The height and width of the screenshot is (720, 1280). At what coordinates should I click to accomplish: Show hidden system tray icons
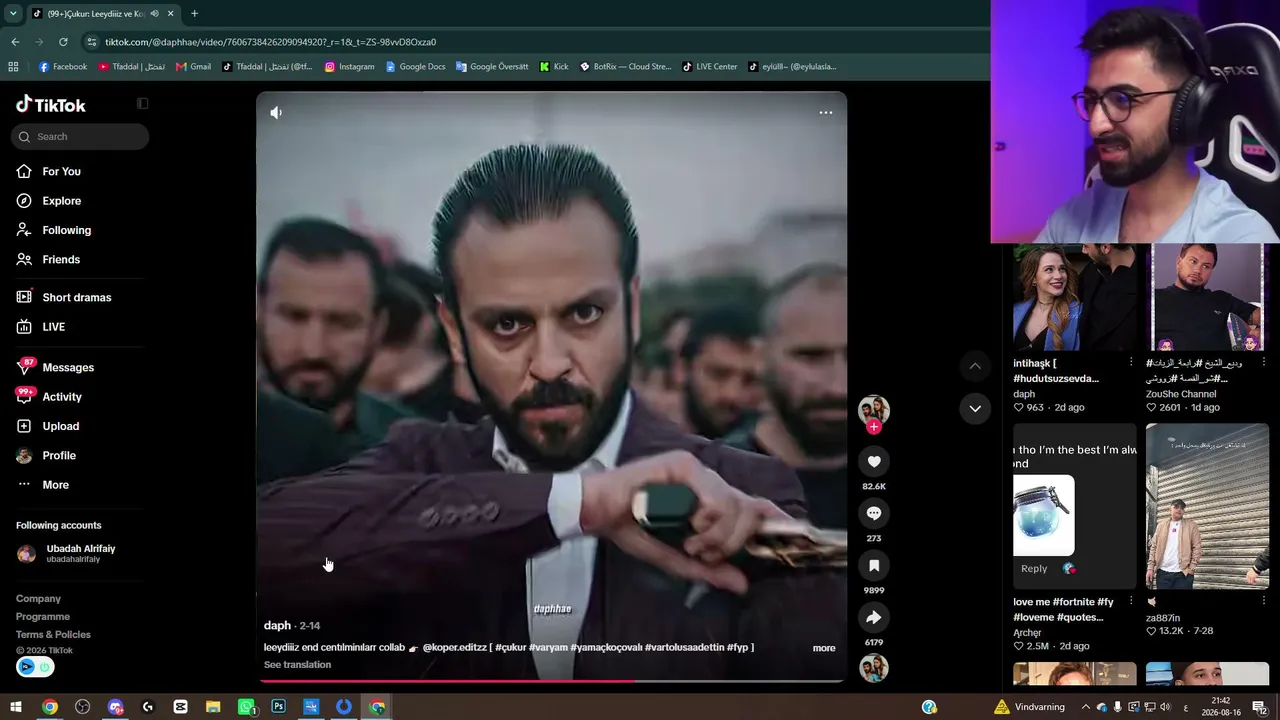pos(1085,707)
